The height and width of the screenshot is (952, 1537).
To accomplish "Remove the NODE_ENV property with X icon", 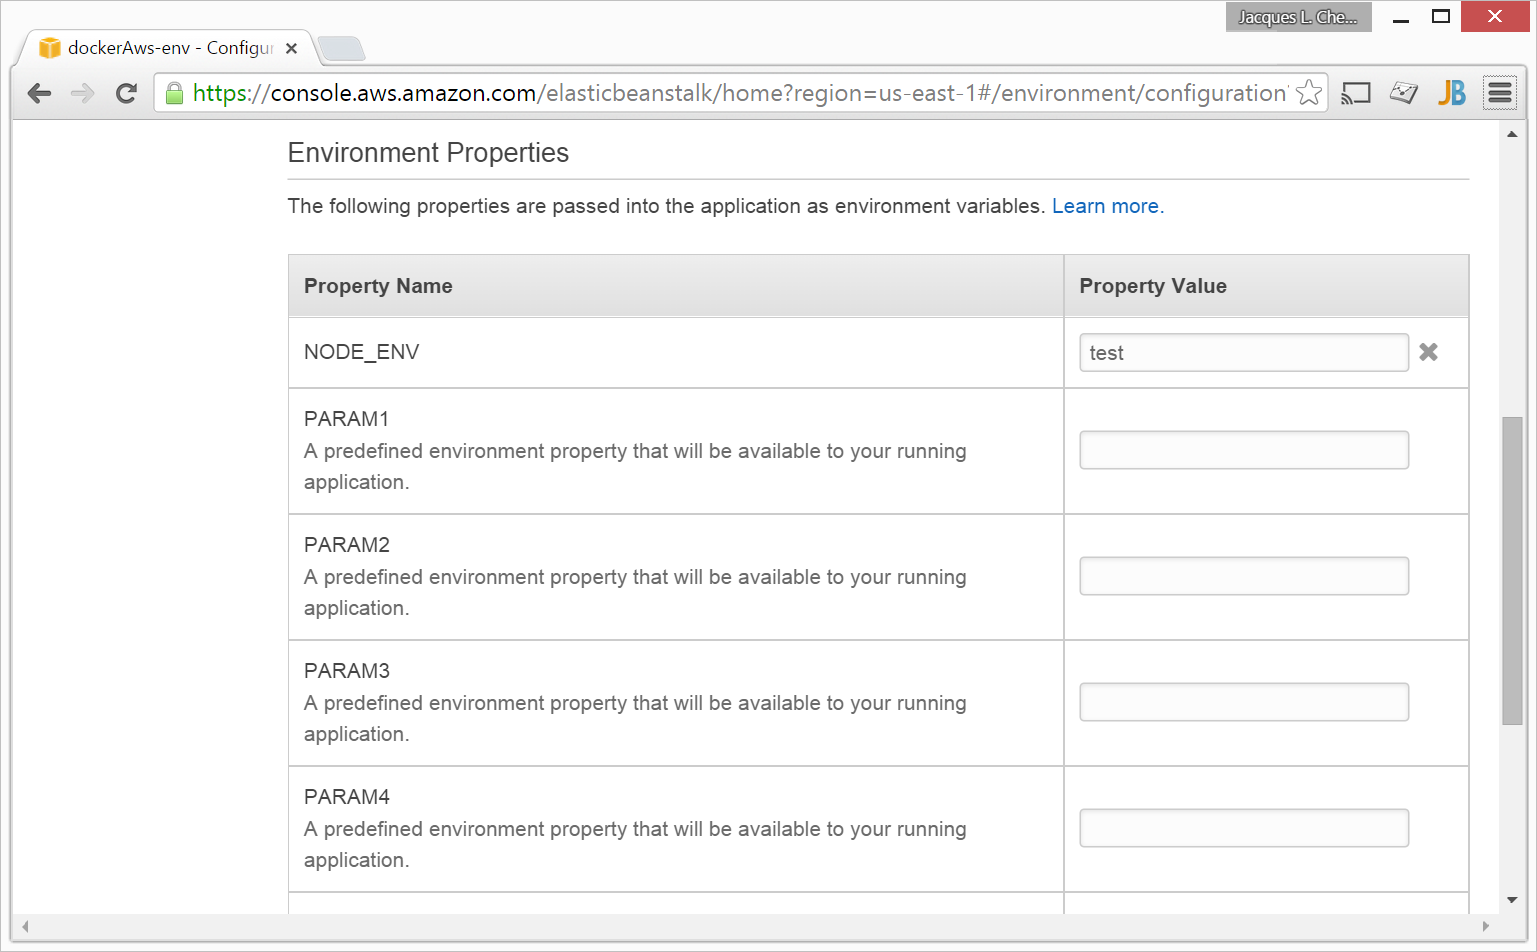I will [x=1428, y=352].
